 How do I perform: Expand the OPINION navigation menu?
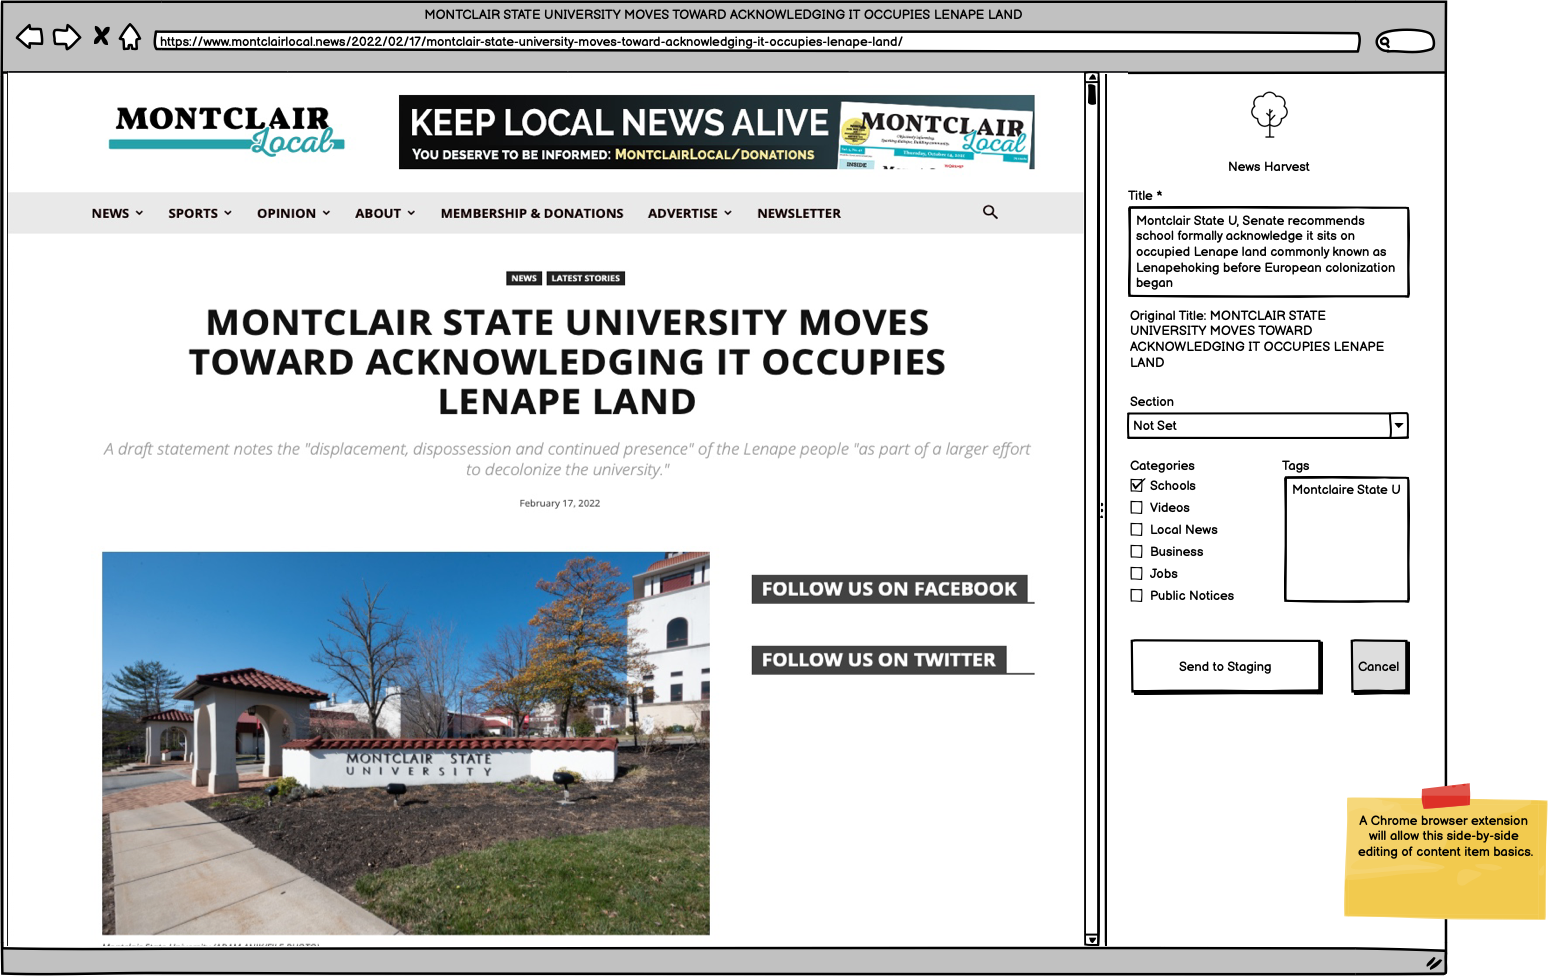293,213
